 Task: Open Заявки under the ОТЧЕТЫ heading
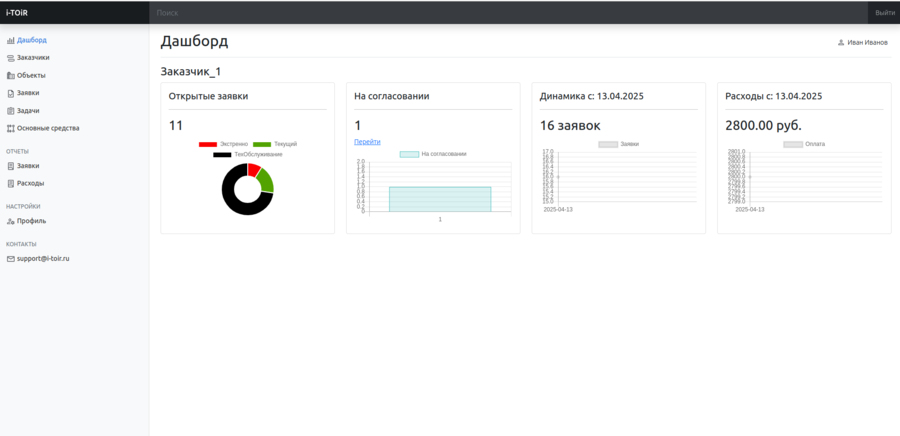coord(28,166)
